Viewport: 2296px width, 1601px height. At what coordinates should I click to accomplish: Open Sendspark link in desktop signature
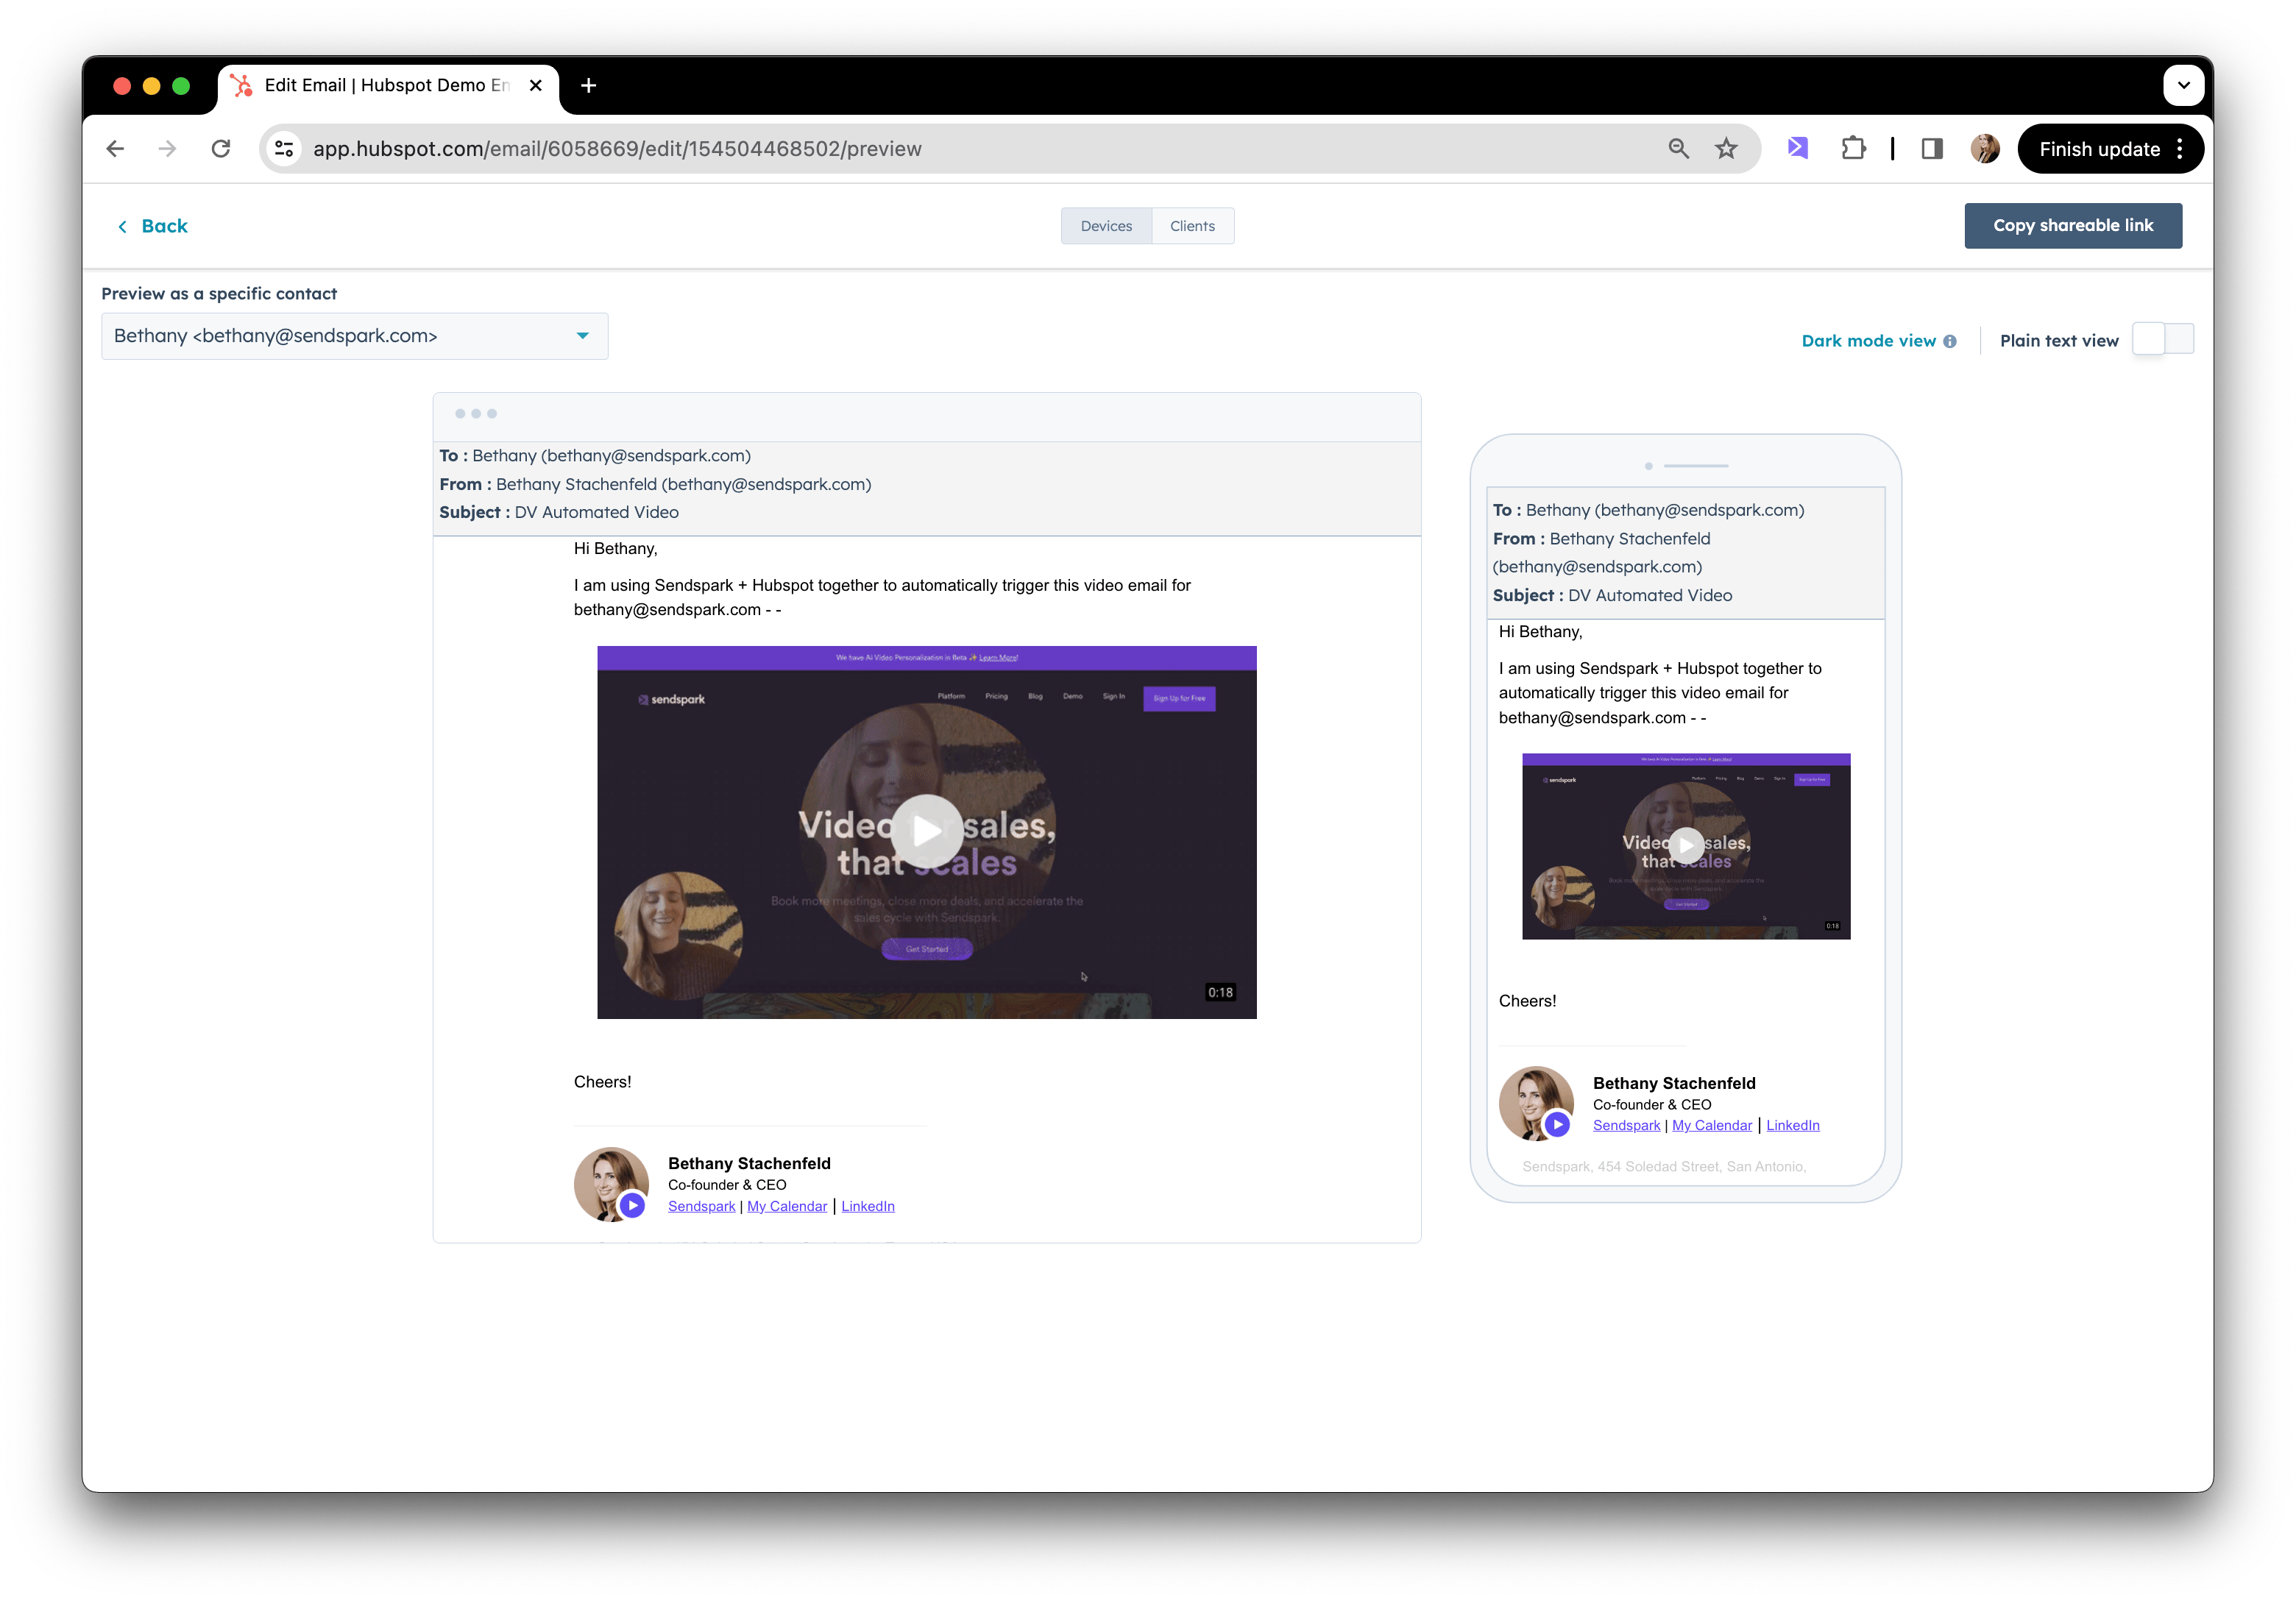701,1206
